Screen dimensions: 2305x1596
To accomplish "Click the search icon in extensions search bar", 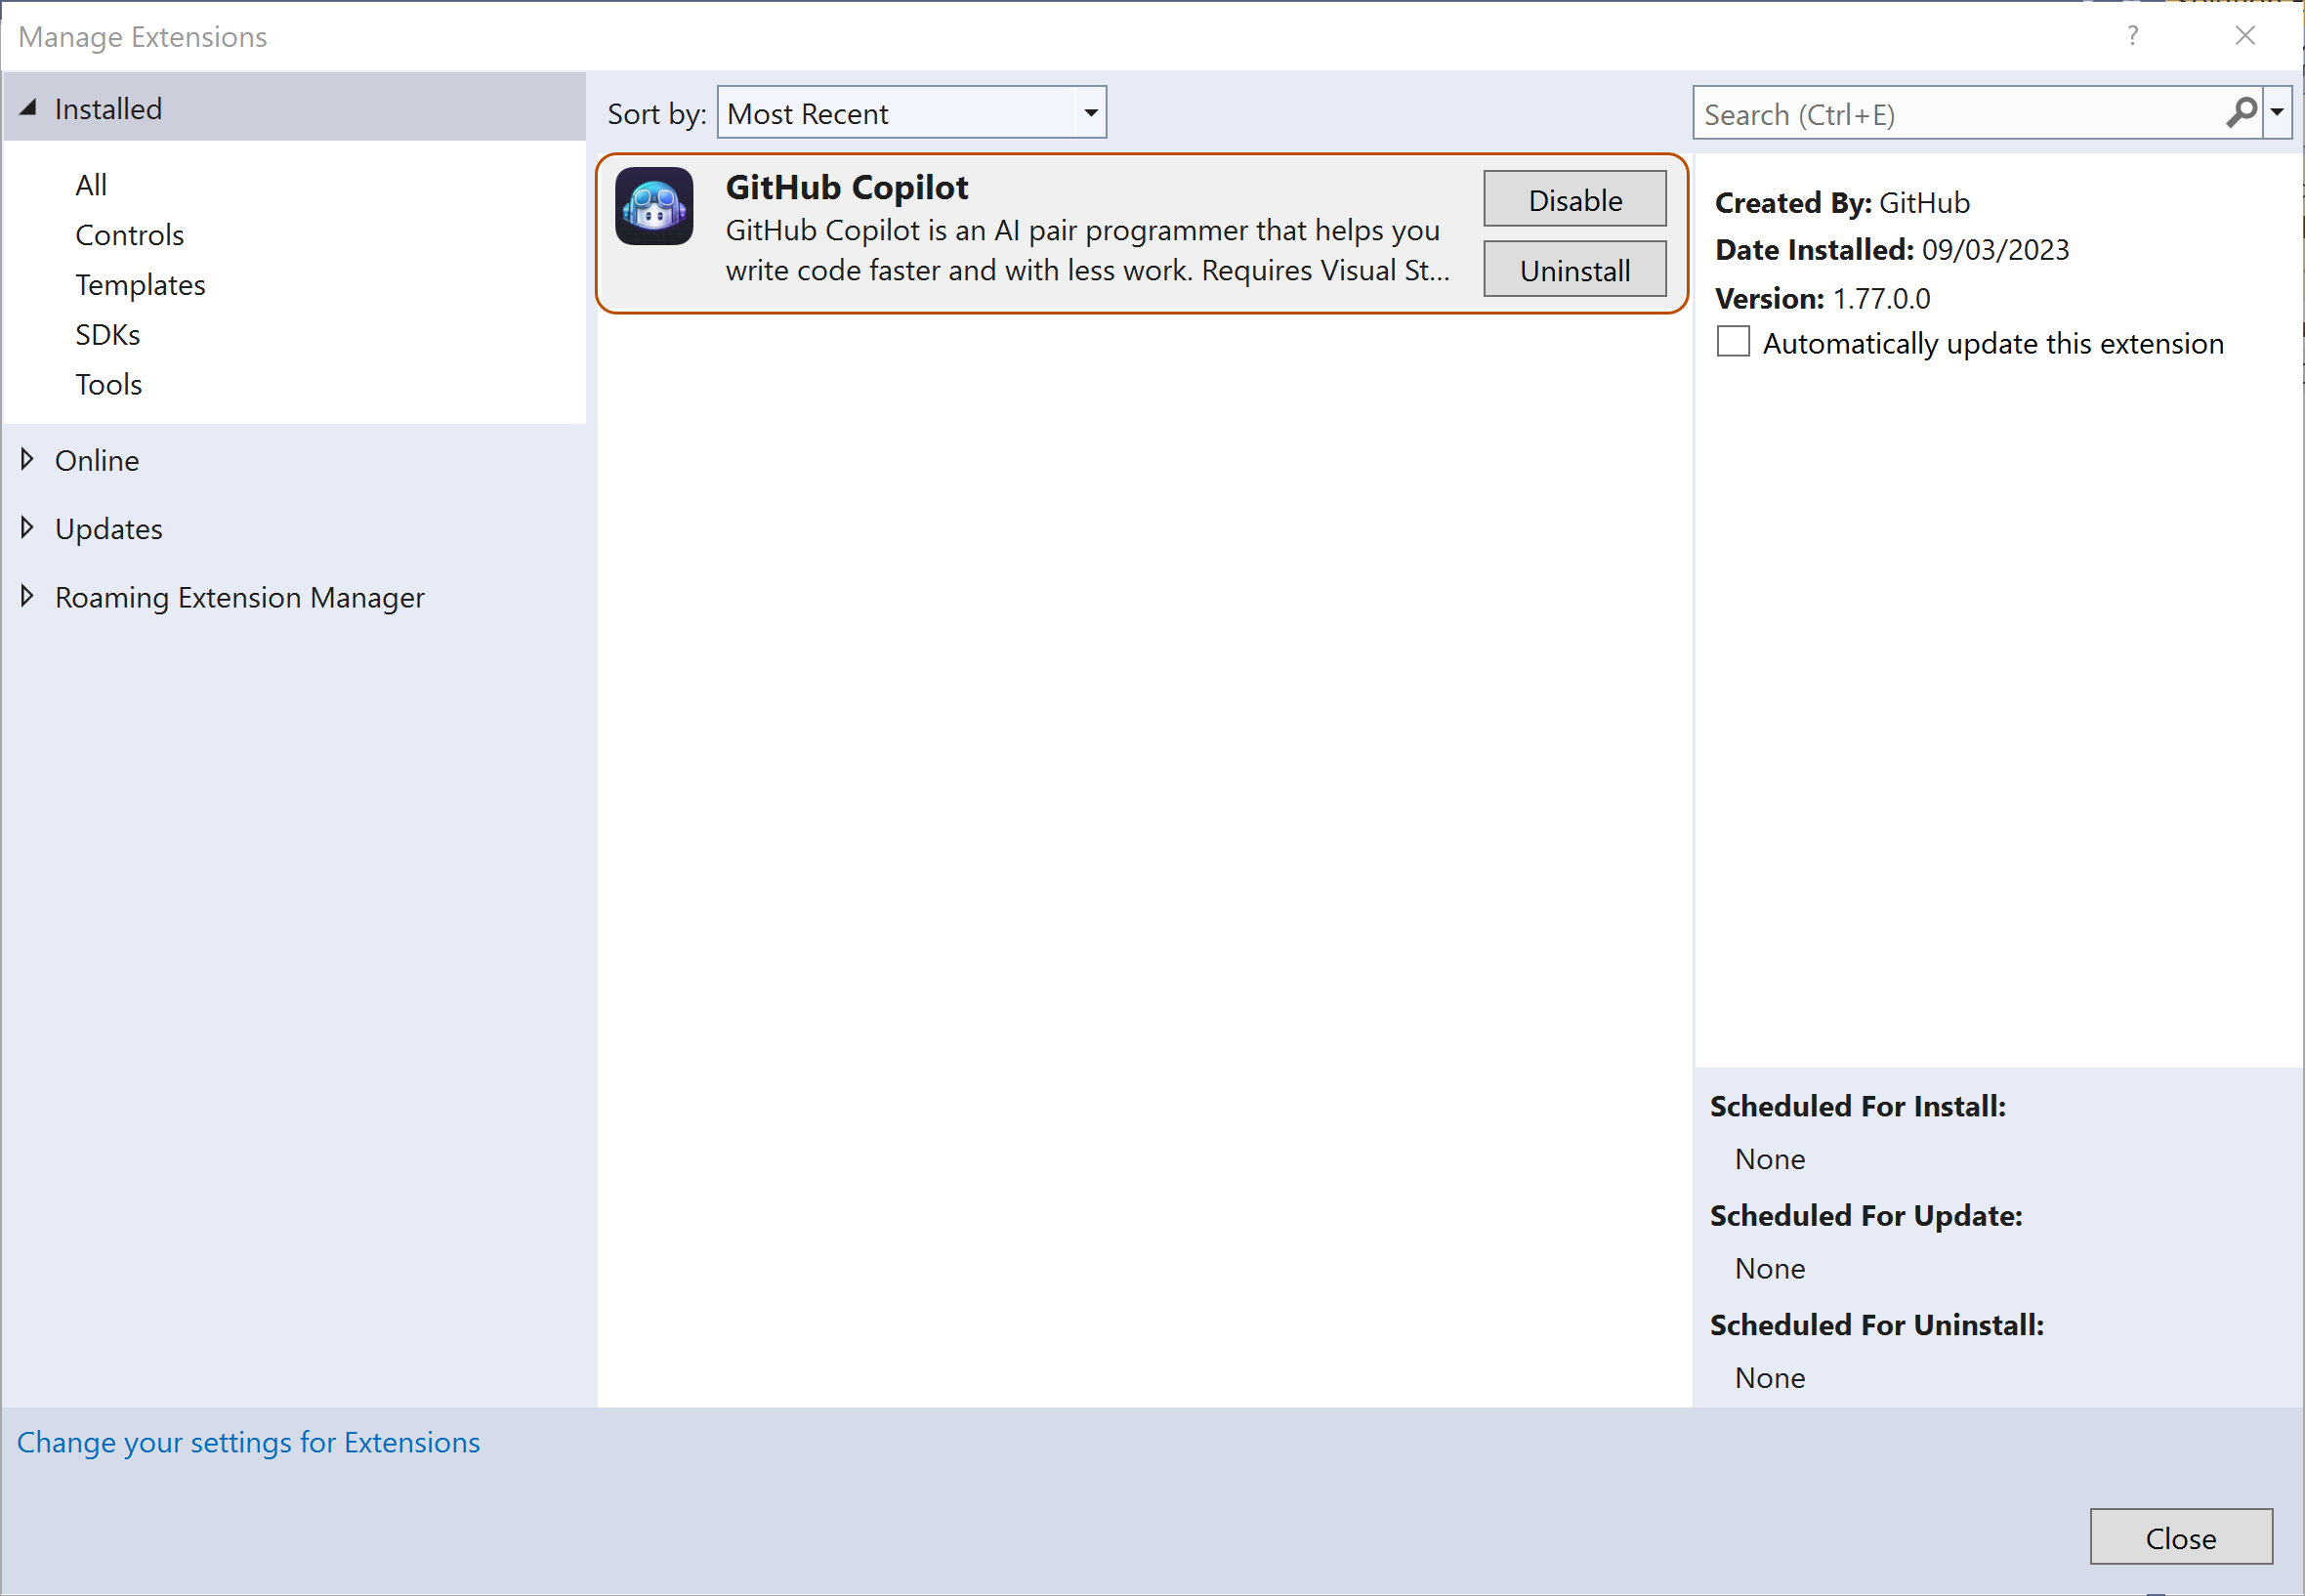I will click(x=2243, y=112).
